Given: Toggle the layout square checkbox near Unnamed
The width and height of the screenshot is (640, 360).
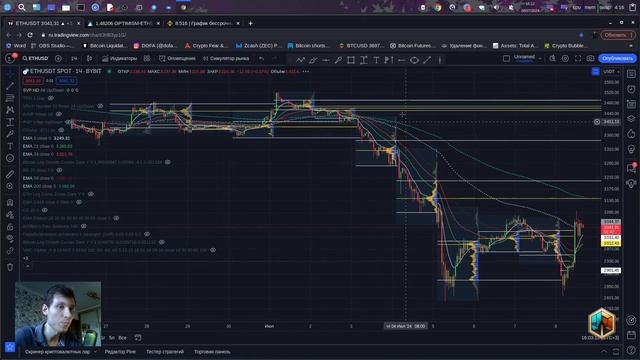Looking at the screenshot, I should [x=506, y=59].
